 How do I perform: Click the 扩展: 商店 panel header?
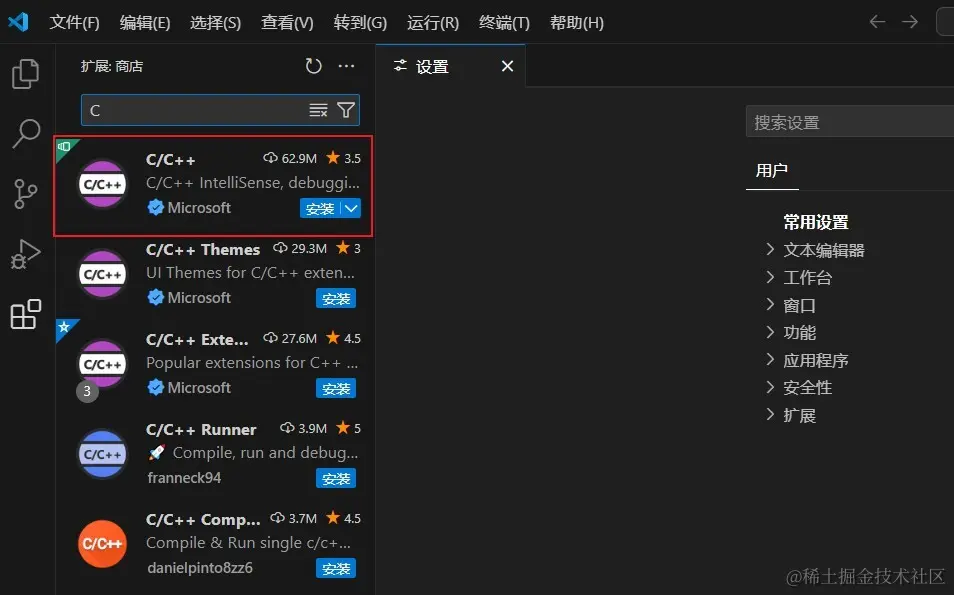[x=112, y=66]
